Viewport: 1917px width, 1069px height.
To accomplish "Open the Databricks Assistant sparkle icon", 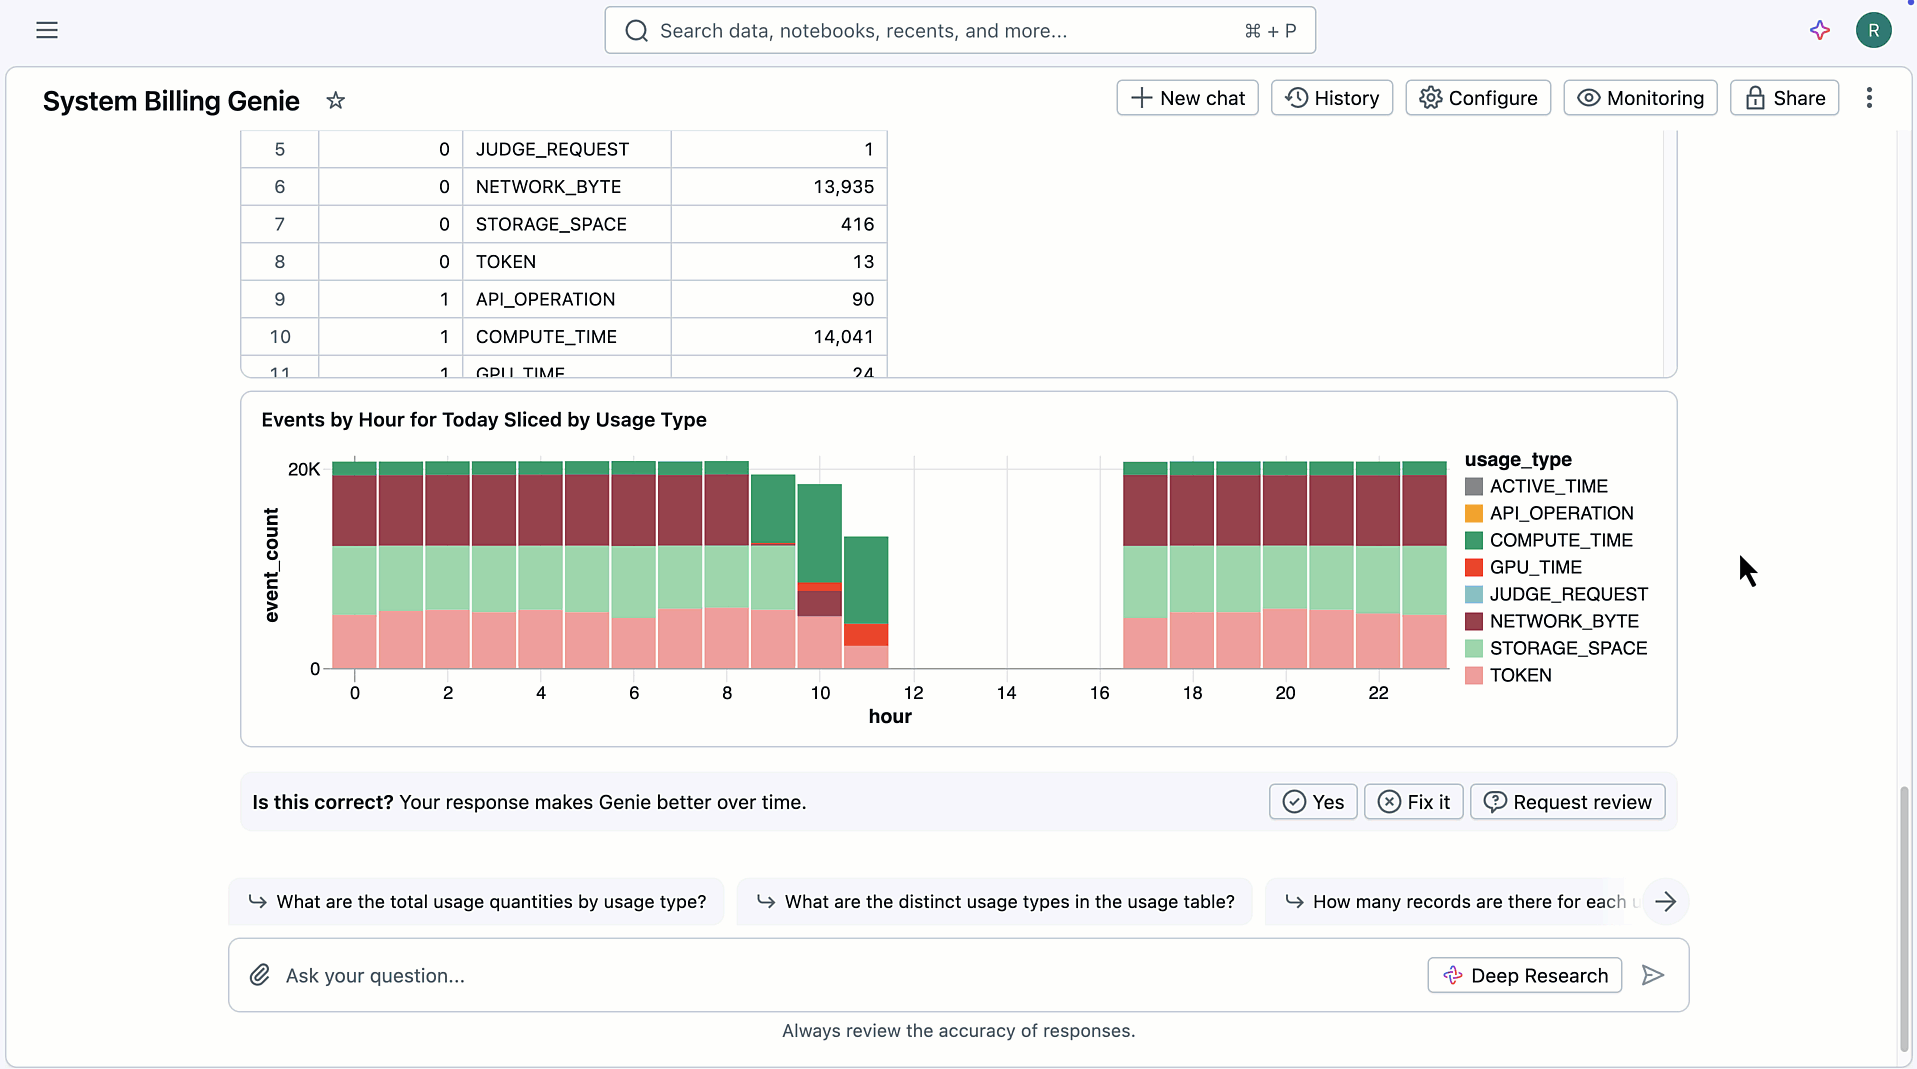I will coord(1820,30).
